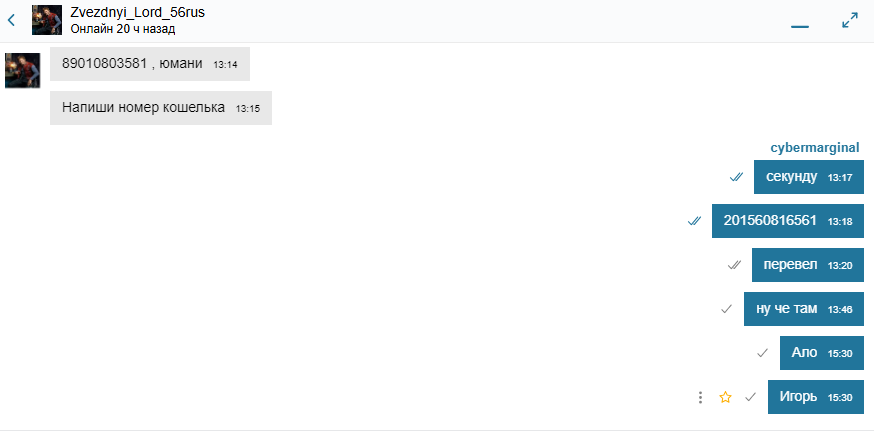Expand the chat to fullscreen
The height and width of the screenshot is (443, 874).
click(x=850, y=19)
